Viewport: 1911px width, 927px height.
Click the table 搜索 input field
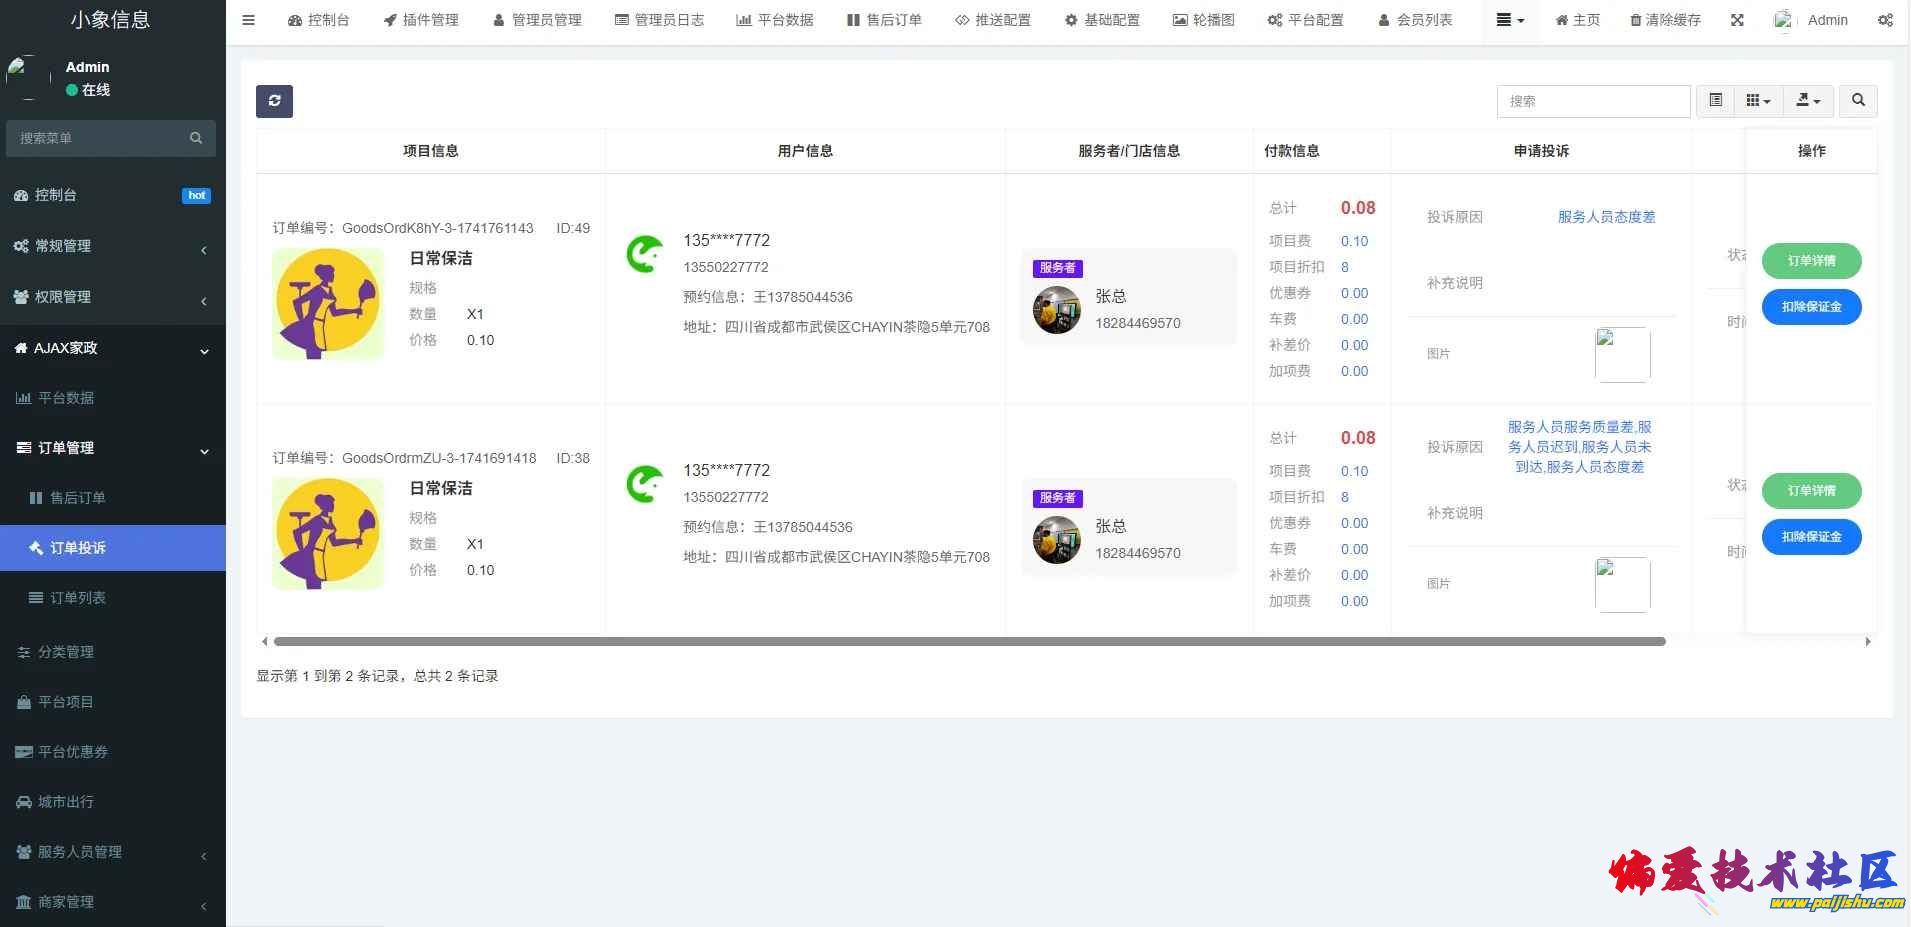click(1592, 101)
